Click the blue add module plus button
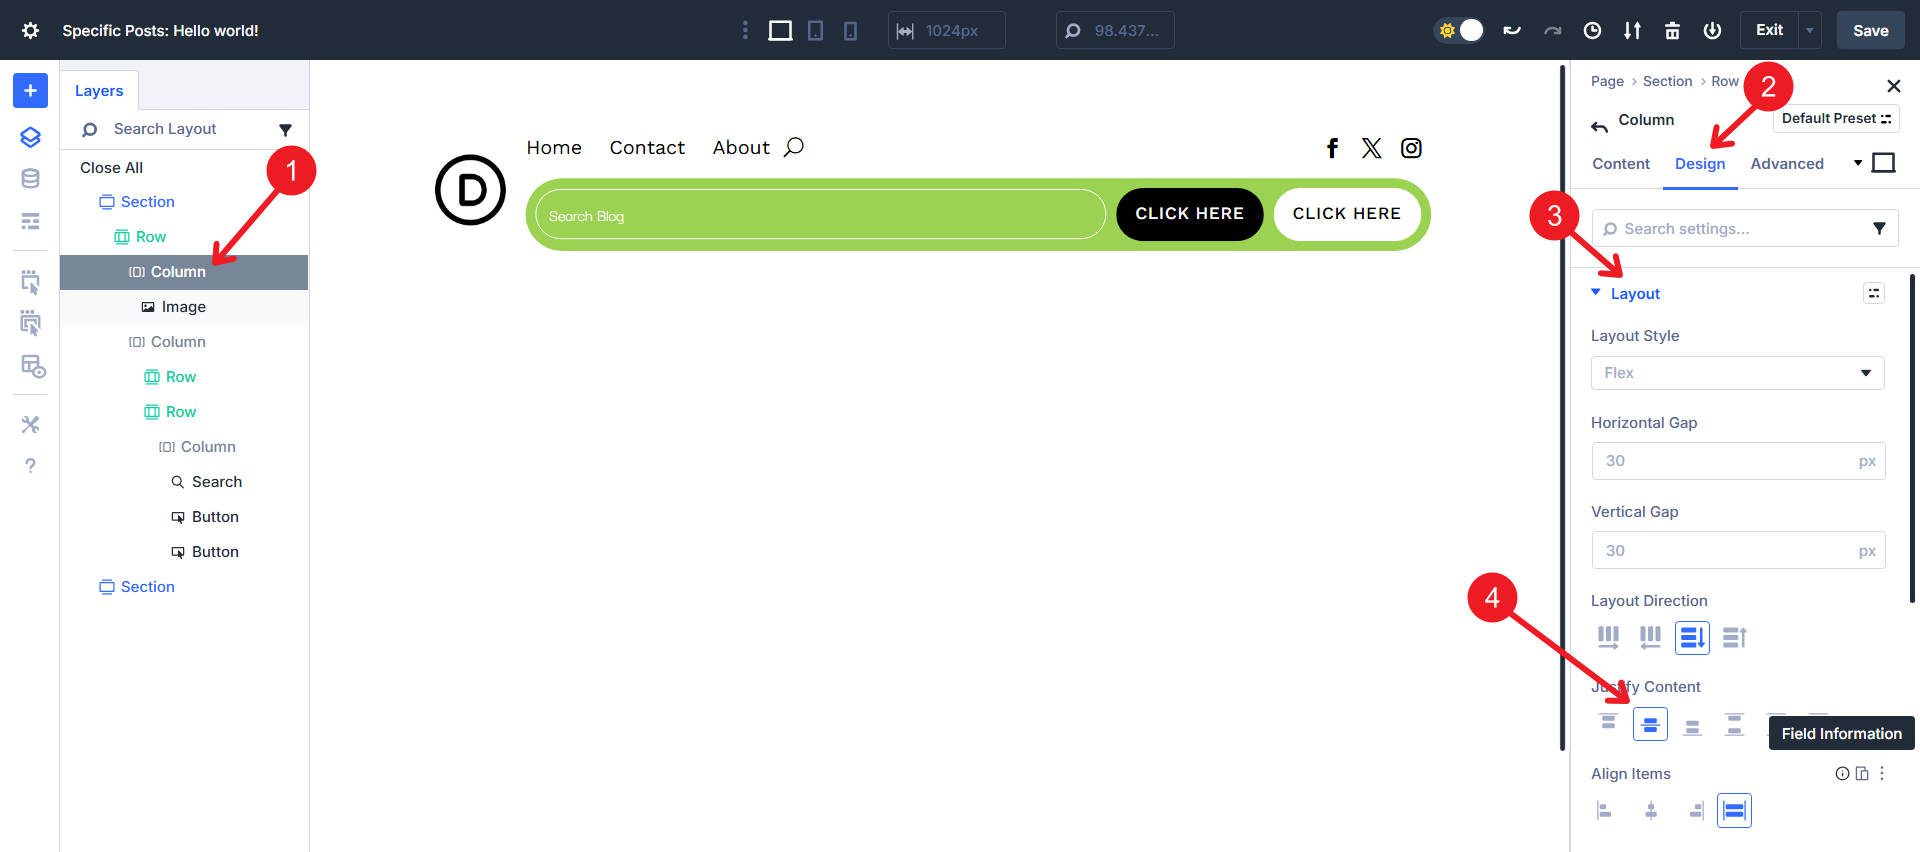The width and height of the screenshot is (1920, 852). tap(30, 90)
